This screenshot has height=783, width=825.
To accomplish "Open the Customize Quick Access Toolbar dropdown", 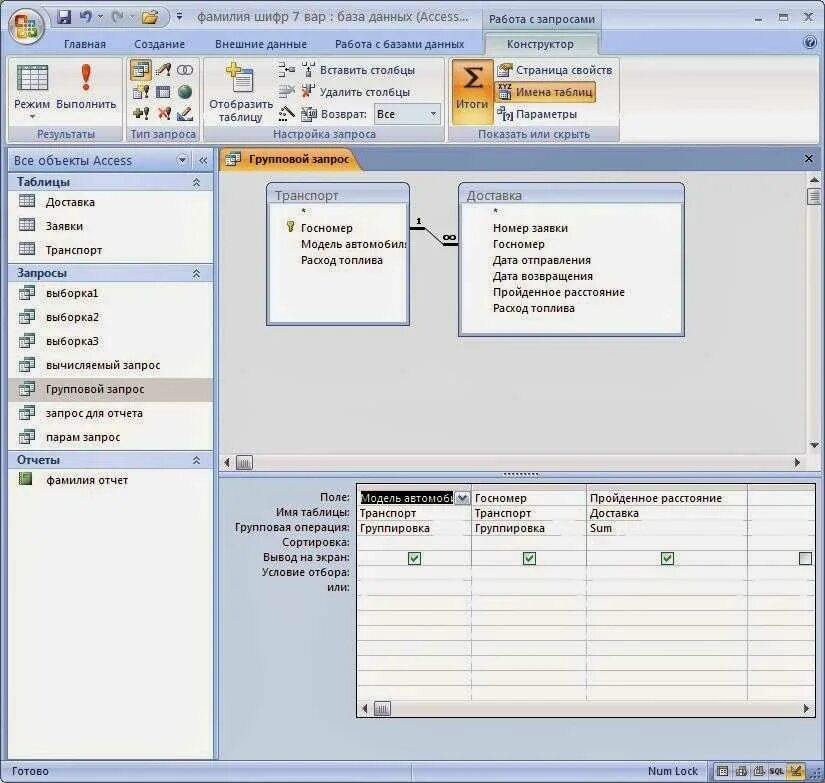I will click(179, 17).
